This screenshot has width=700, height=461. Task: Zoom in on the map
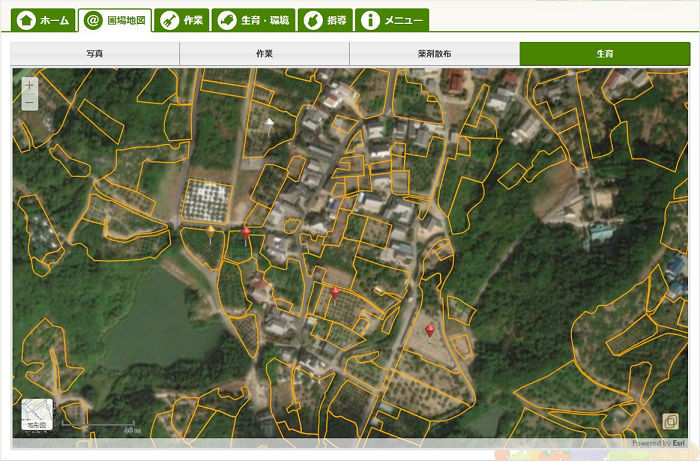click(x=30, y=85)
